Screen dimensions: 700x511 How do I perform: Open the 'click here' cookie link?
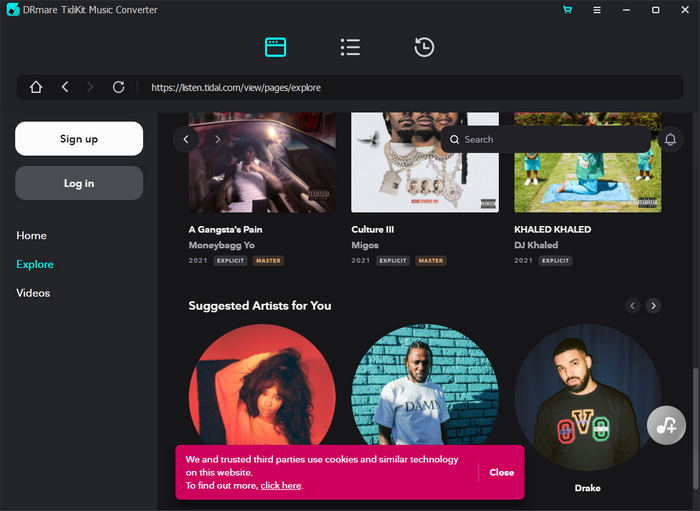281,486
